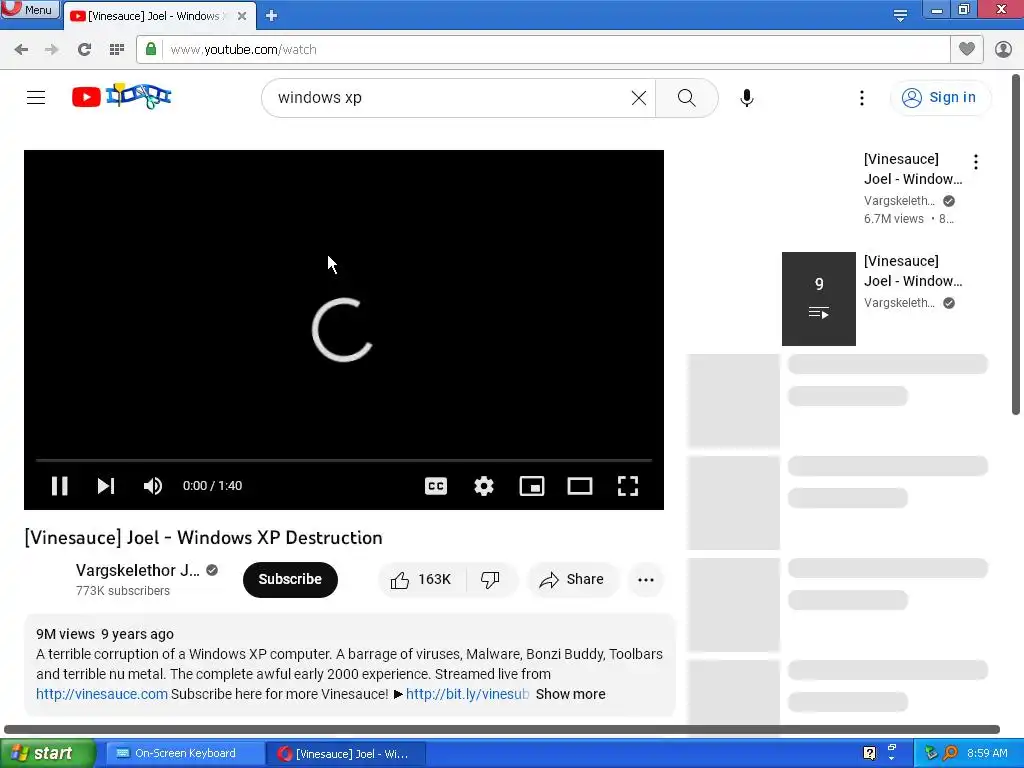Select the Opera Vinesauce taskbar button
Viewport: 1024px width, 768px height.
click(x=346, y=754)
